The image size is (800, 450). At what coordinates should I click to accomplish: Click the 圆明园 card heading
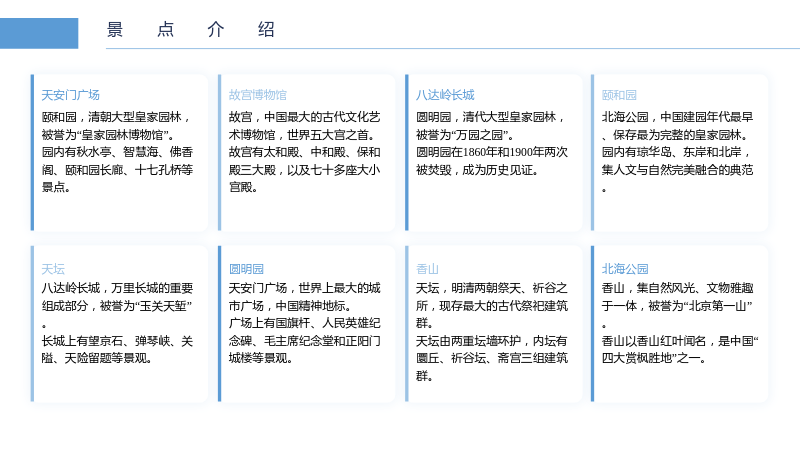(246, 269)
